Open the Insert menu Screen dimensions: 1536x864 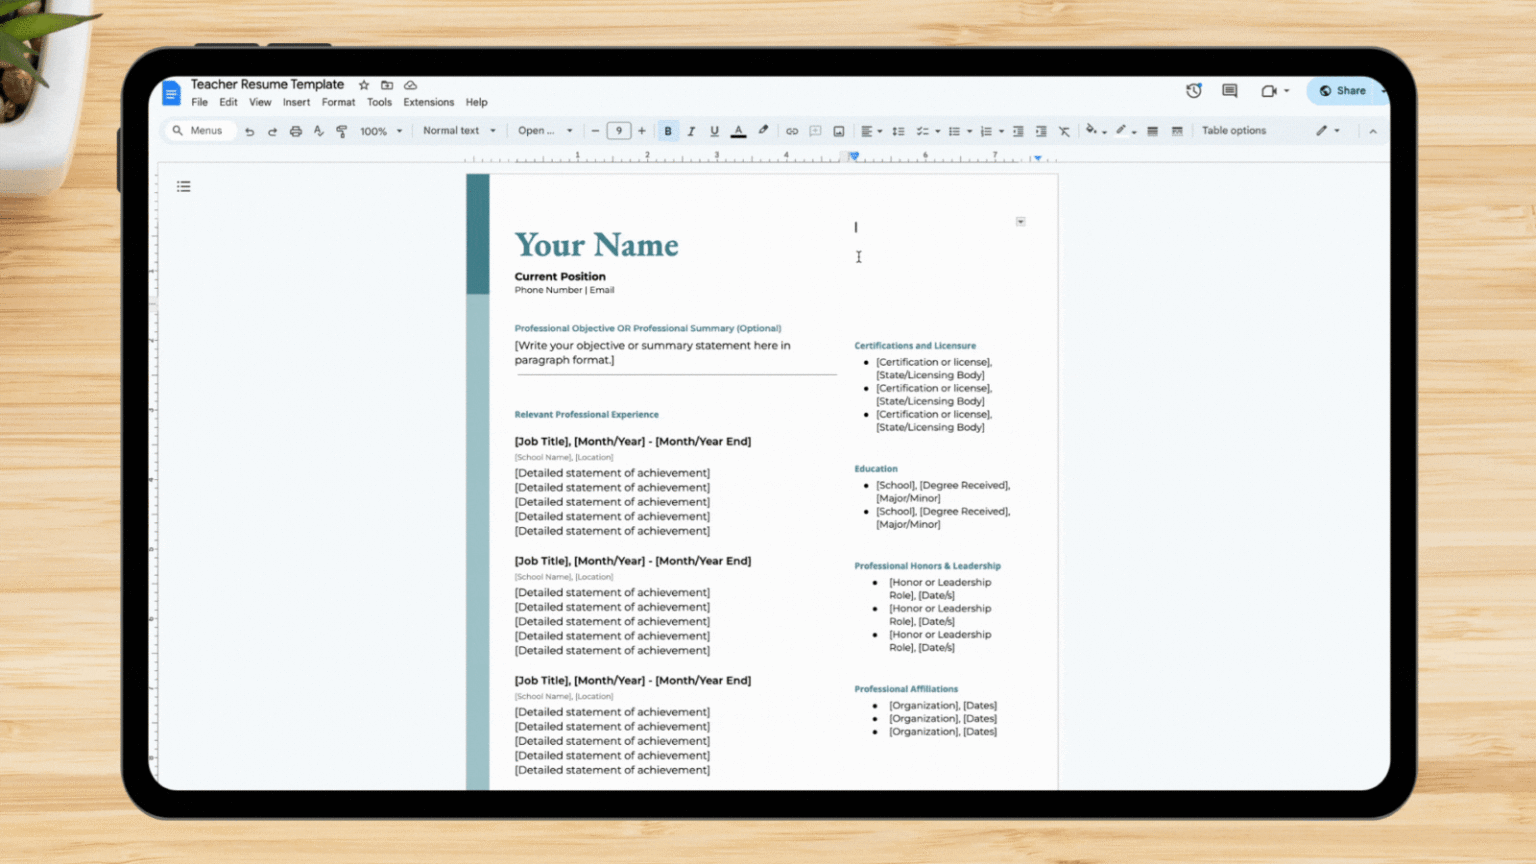[296, 102]
